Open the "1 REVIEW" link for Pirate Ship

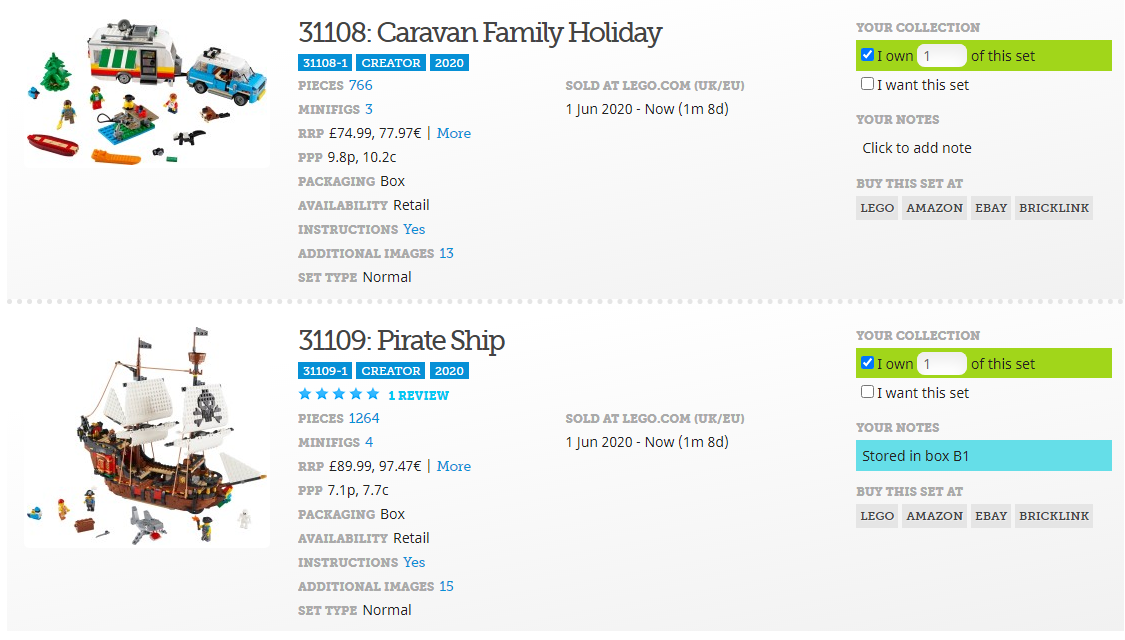418,395
